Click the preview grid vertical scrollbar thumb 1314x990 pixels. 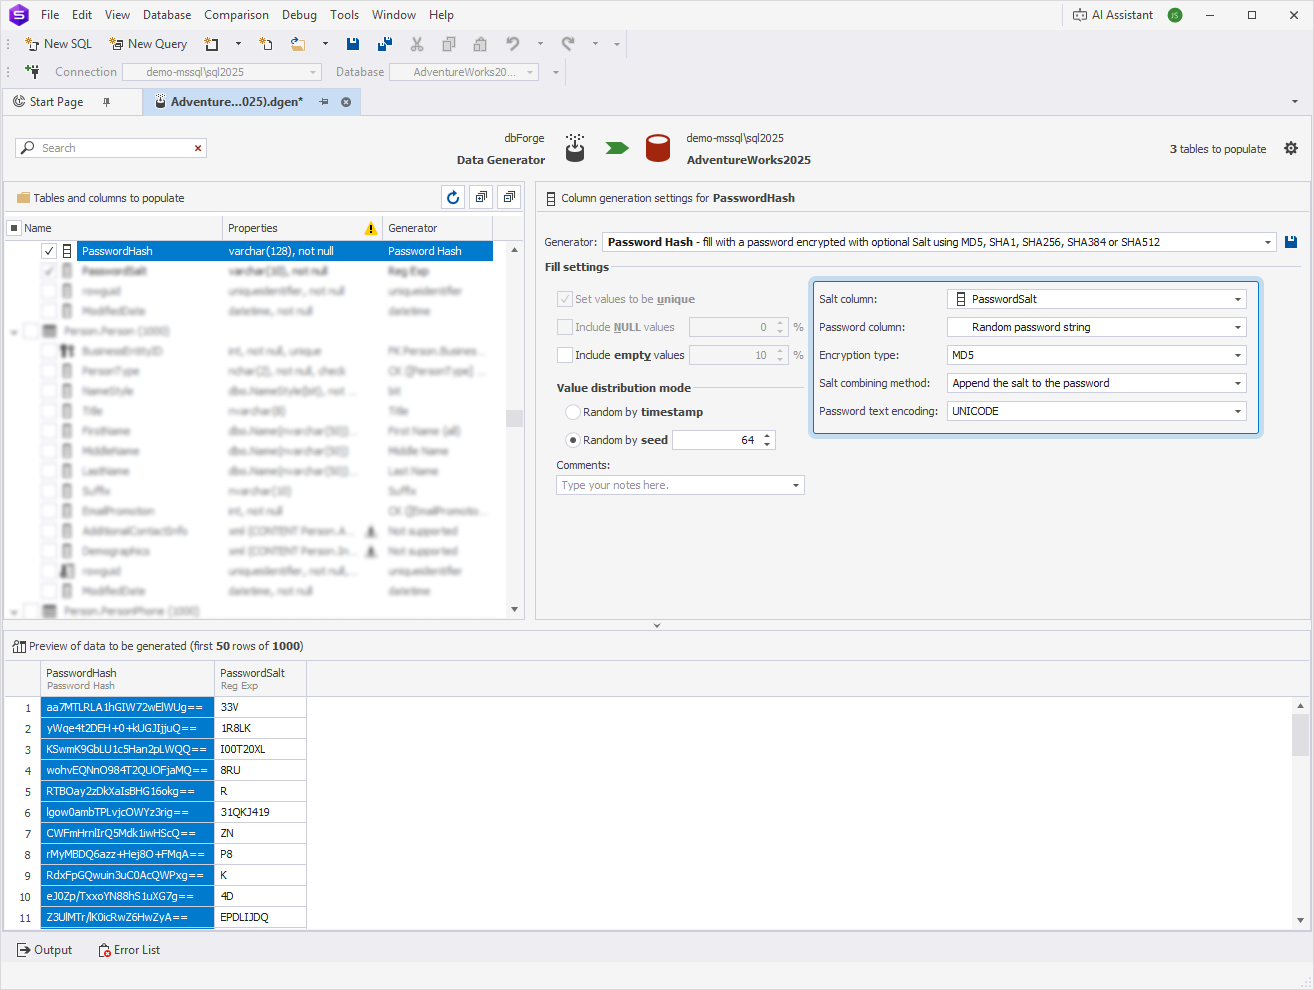tap(1300, 735)
